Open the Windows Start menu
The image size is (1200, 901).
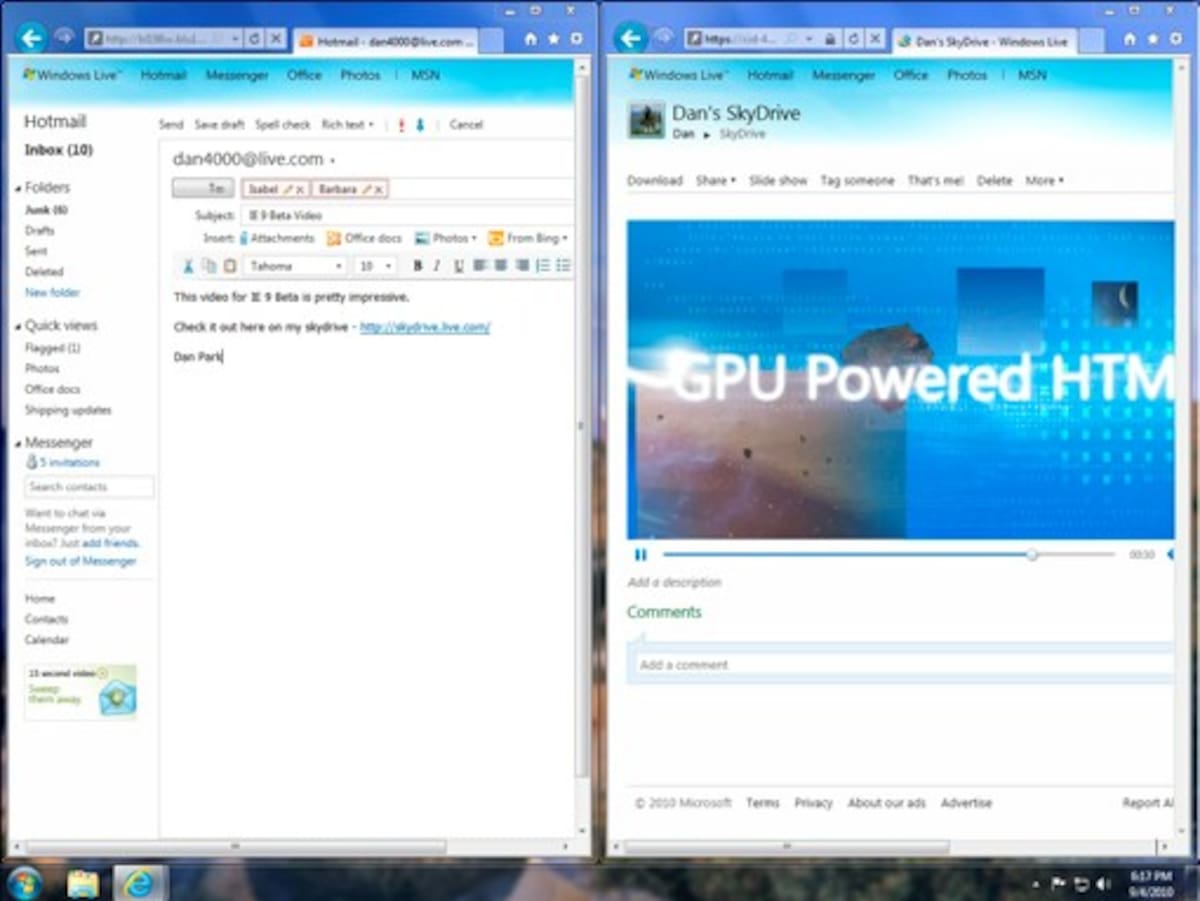click(x=23, y=883)
